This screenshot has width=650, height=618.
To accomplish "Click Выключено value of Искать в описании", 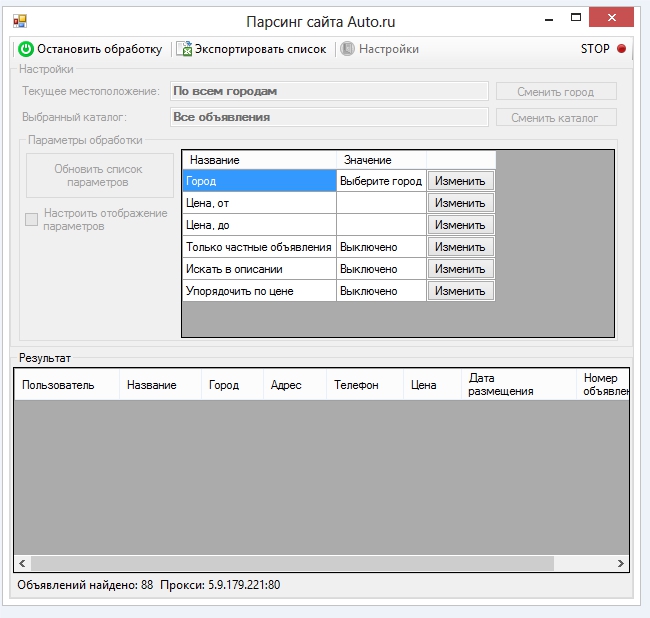I will (x=381, y=269).
